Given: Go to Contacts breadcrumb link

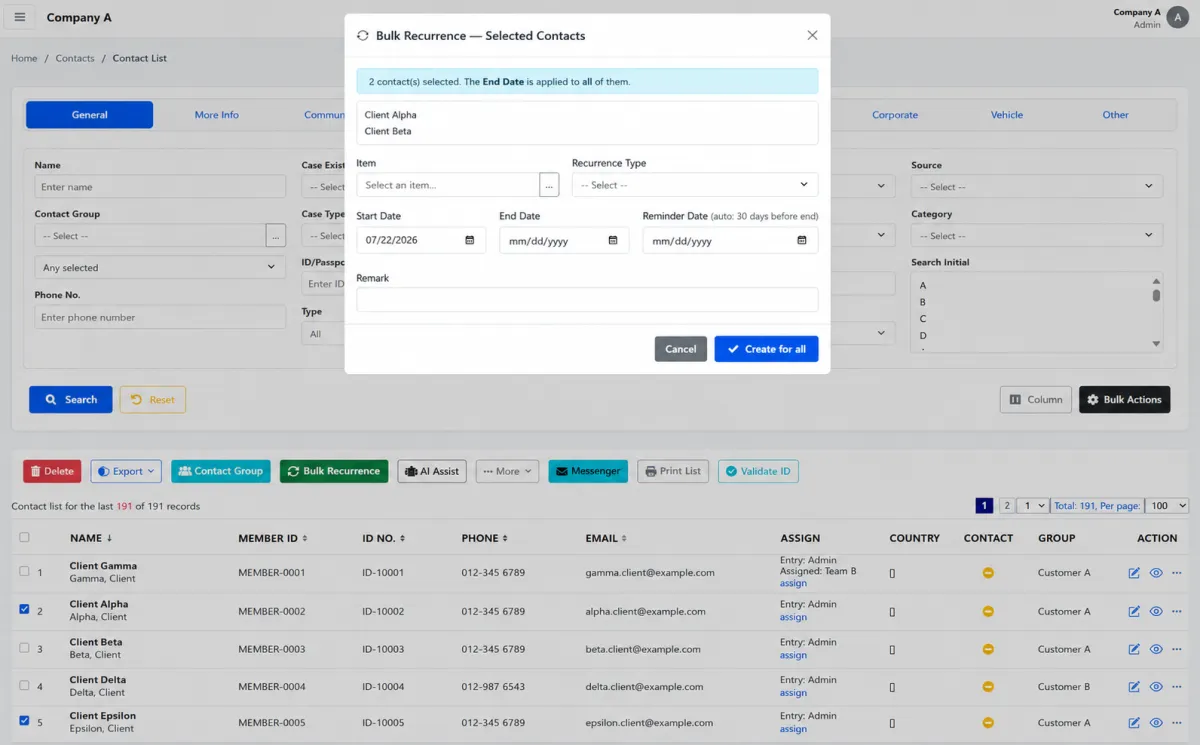Looking at the screenshot, I should click(x=75, y=58).
